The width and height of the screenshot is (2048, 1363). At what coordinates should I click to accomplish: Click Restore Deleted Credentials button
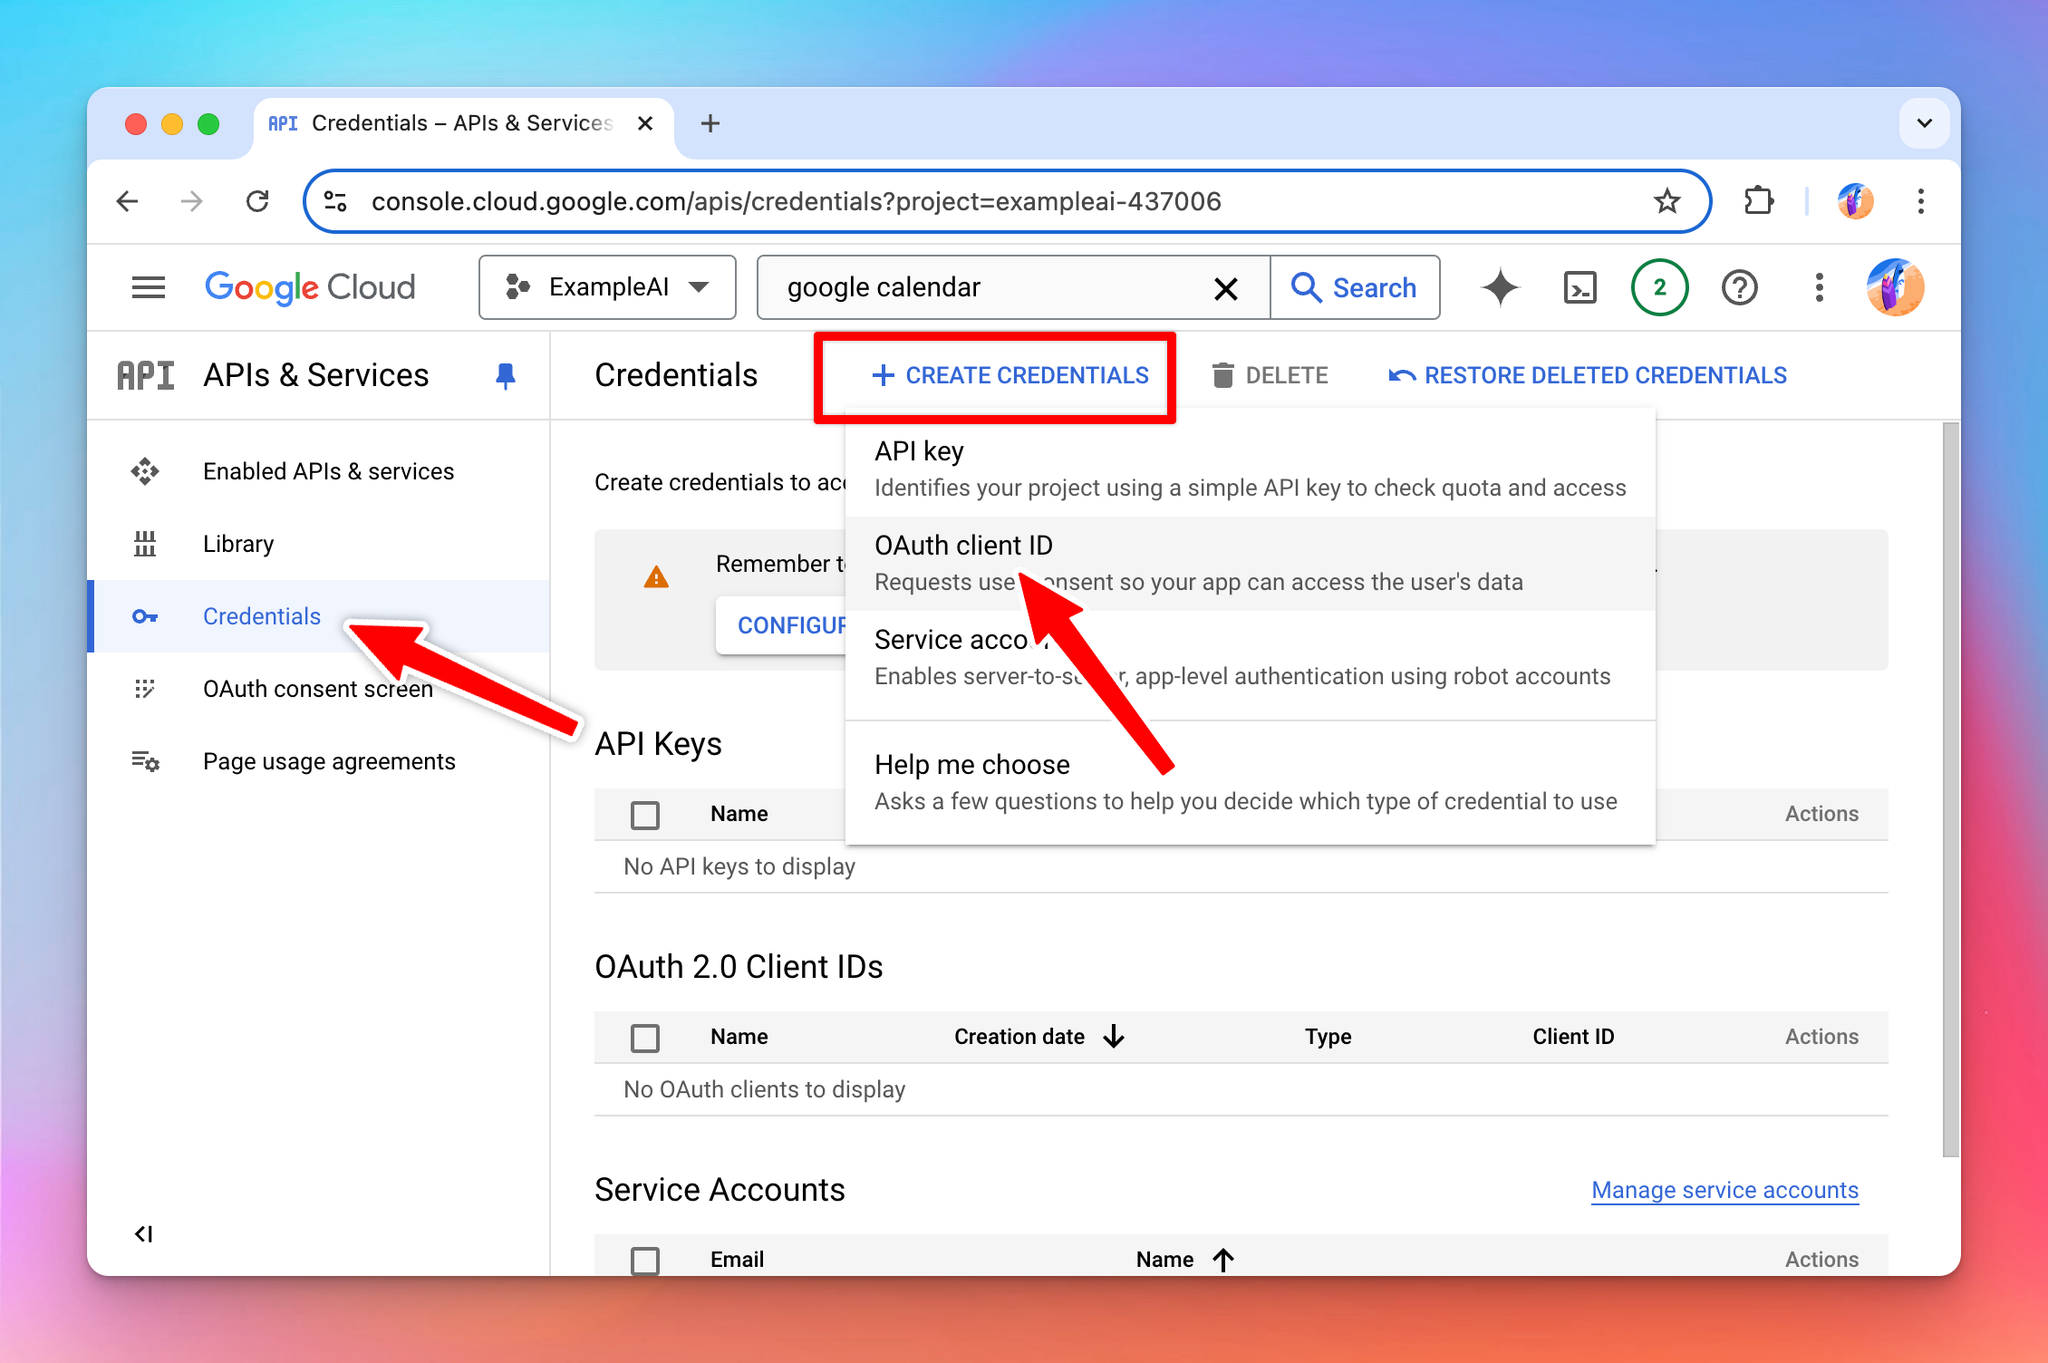[1588, 376]
